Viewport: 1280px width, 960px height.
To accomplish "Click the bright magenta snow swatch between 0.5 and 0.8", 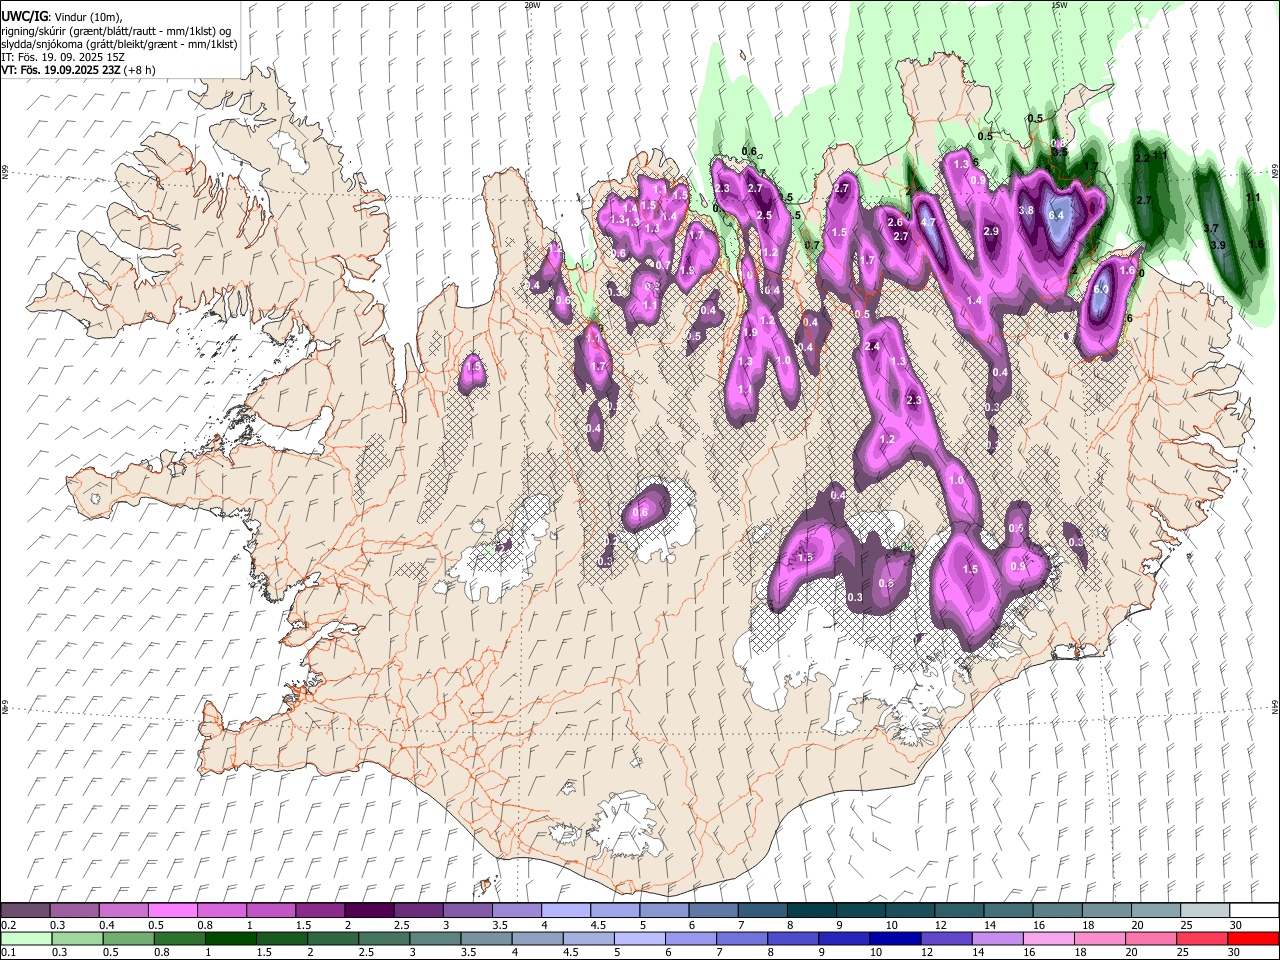I will coord(173,911).
